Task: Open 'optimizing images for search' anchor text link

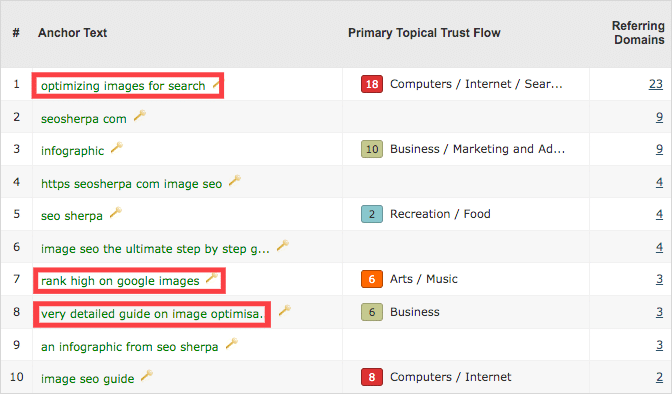Action: point(123,86)
